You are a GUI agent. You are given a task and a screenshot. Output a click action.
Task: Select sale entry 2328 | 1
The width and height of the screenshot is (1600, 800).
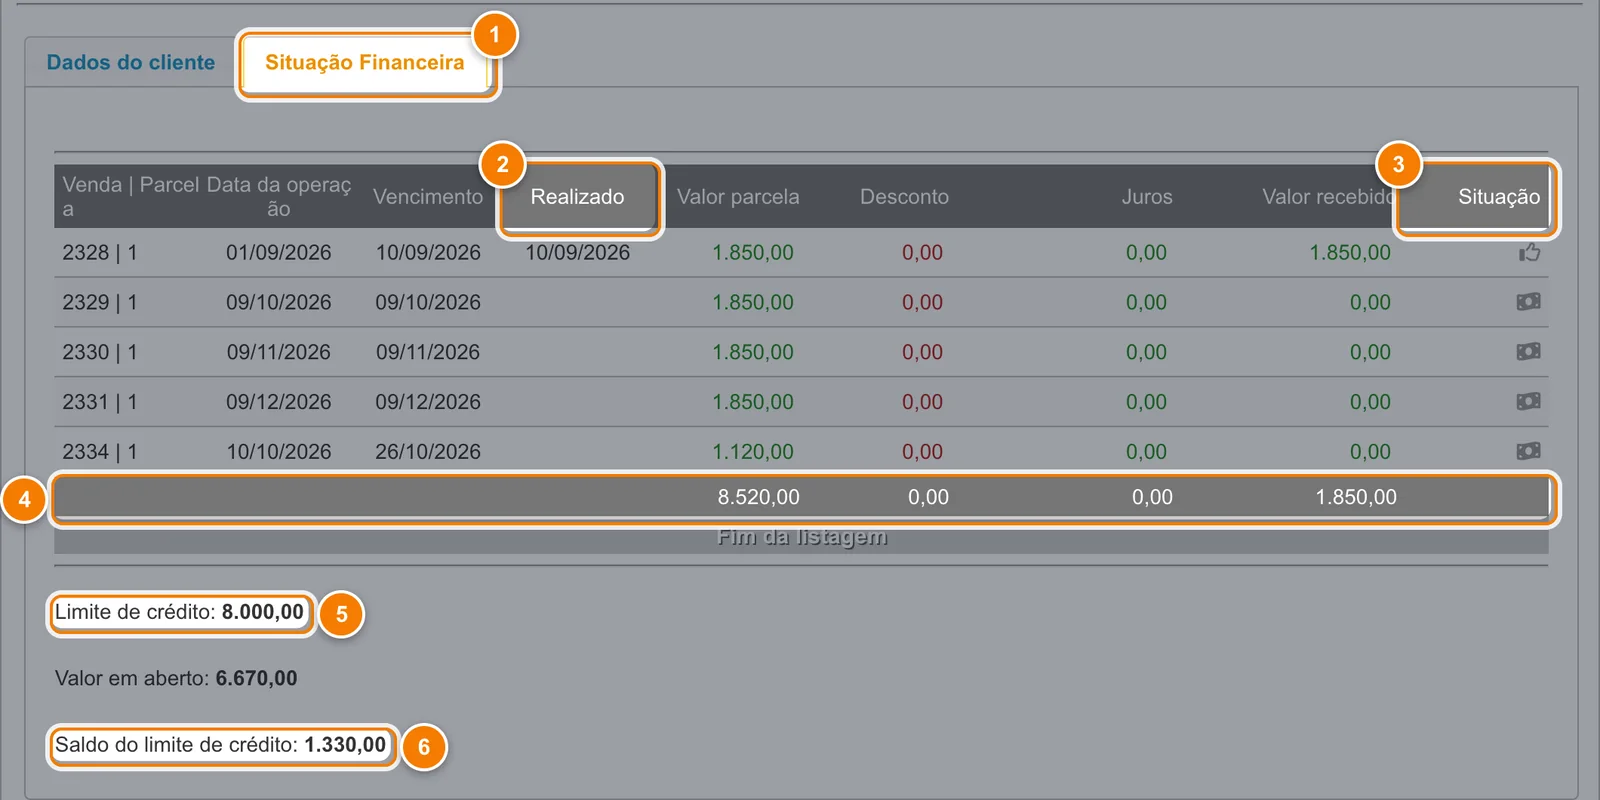(100, 253)
